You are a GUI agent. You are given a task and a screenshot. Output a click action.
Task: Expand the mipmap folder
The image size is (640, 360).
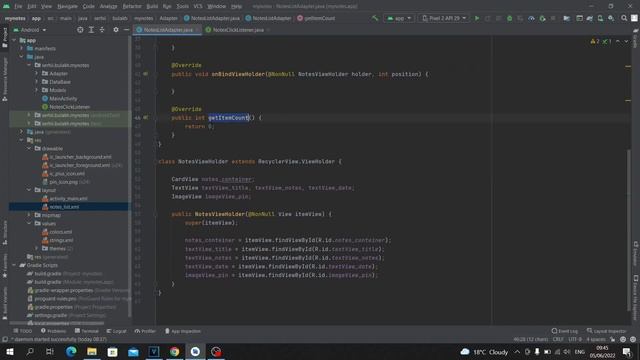[x=29, y=215]
